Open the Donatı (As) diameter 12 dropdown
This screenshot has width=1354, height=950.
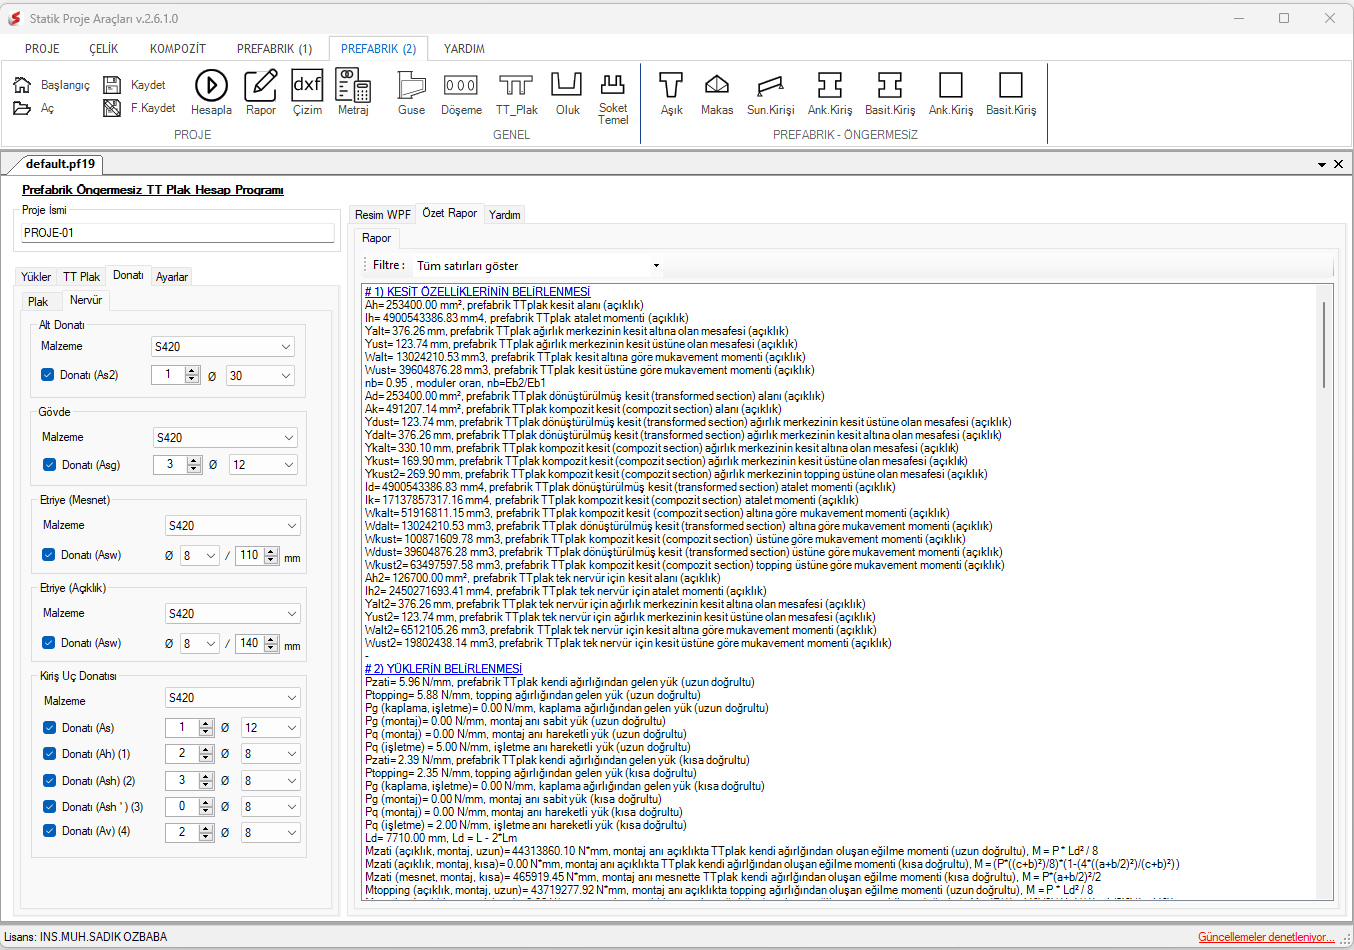(270, 728)
